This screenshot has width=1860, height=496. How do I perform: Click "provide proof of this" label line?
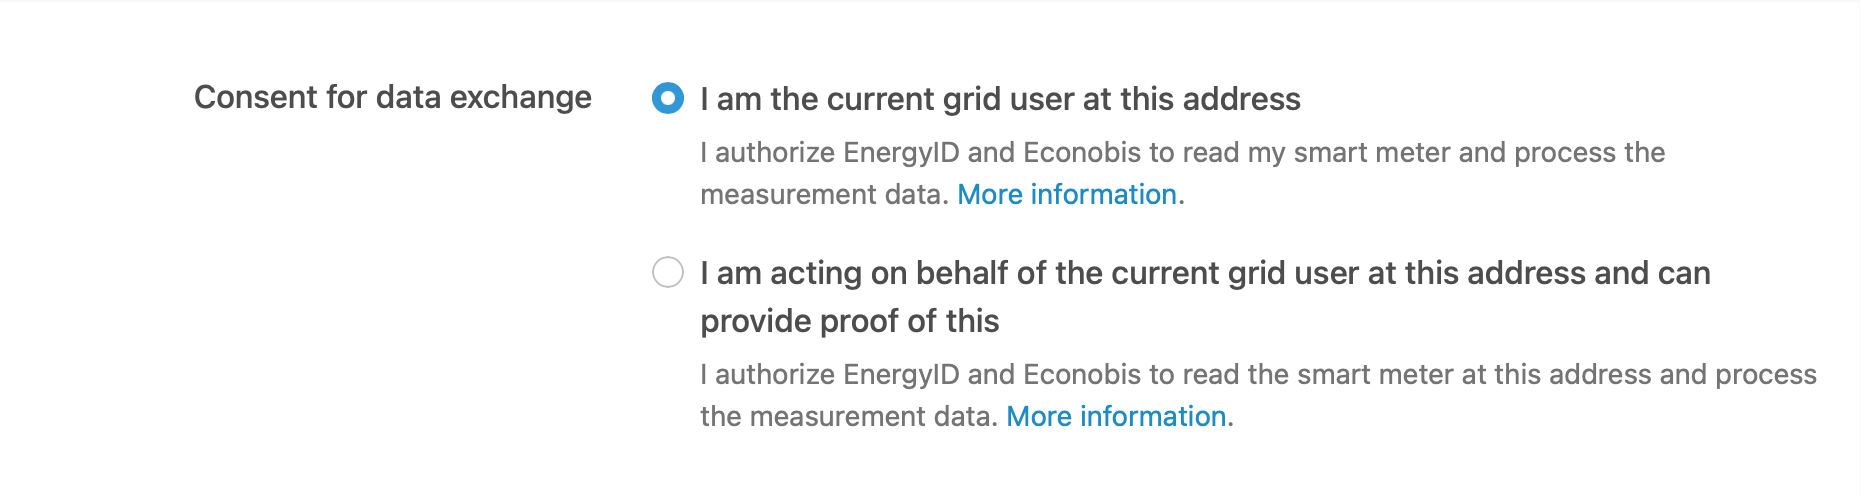850,321
